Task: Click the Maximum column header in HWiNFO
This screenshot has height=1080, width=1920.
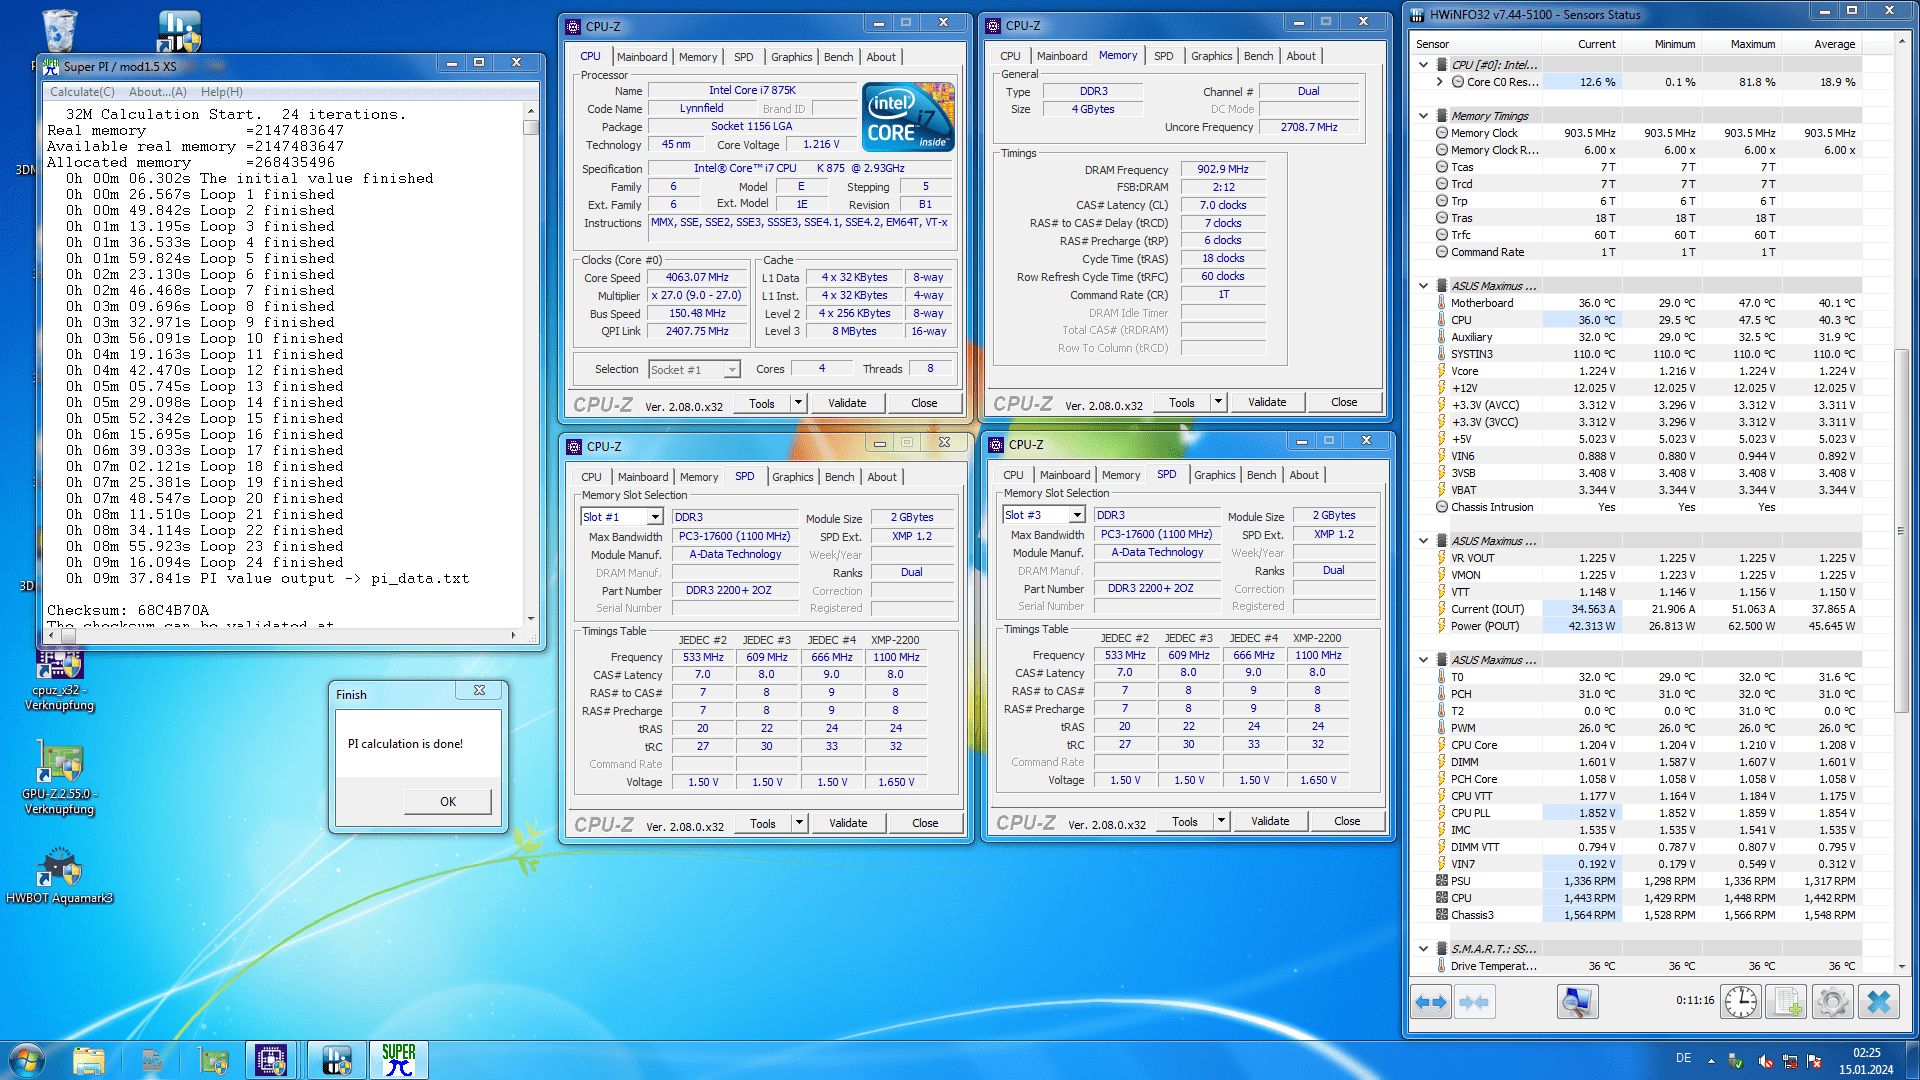Action: 1752,44
